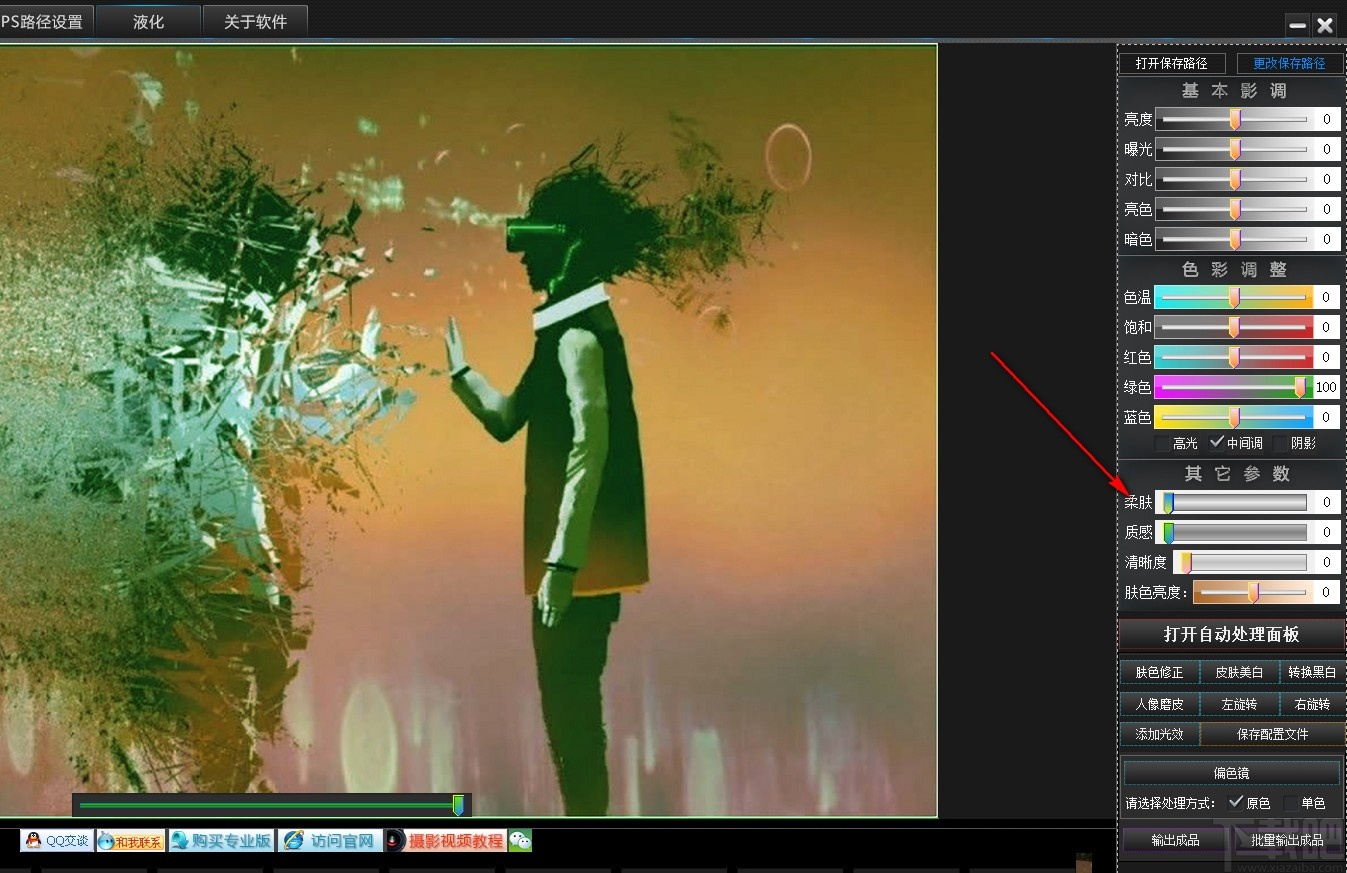Open the QQ交谈 chat link

coord(57,840)
